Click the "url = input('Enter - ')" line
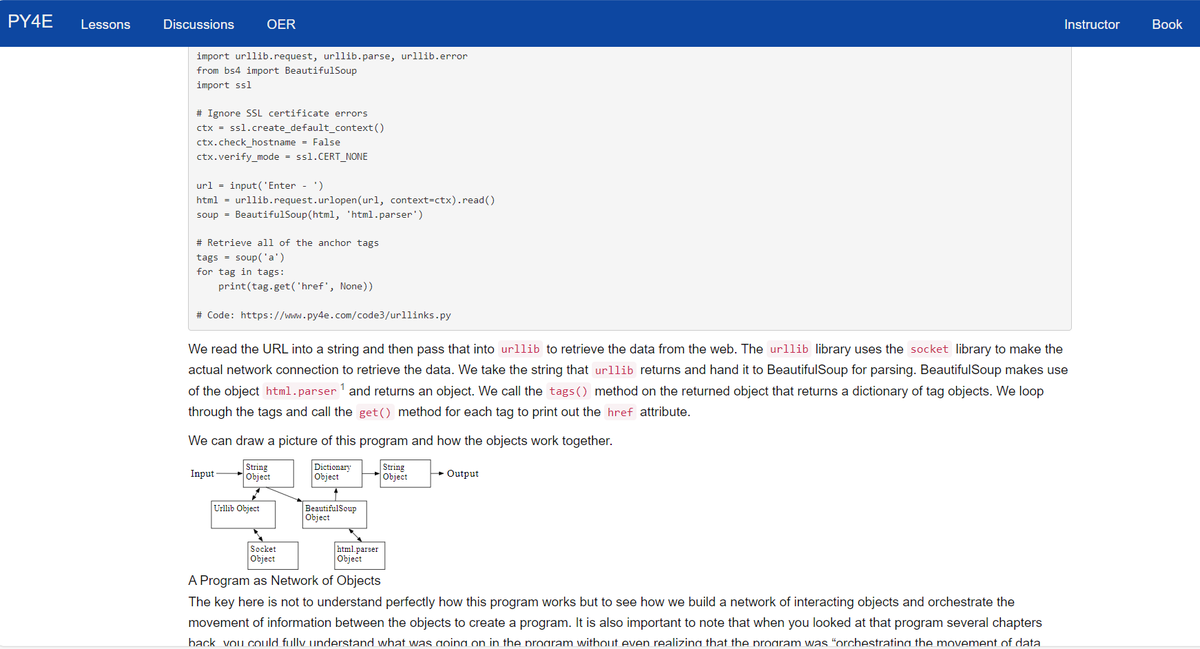The width and height of the screenshot is (1200, 649). click(x=260, y=185)
